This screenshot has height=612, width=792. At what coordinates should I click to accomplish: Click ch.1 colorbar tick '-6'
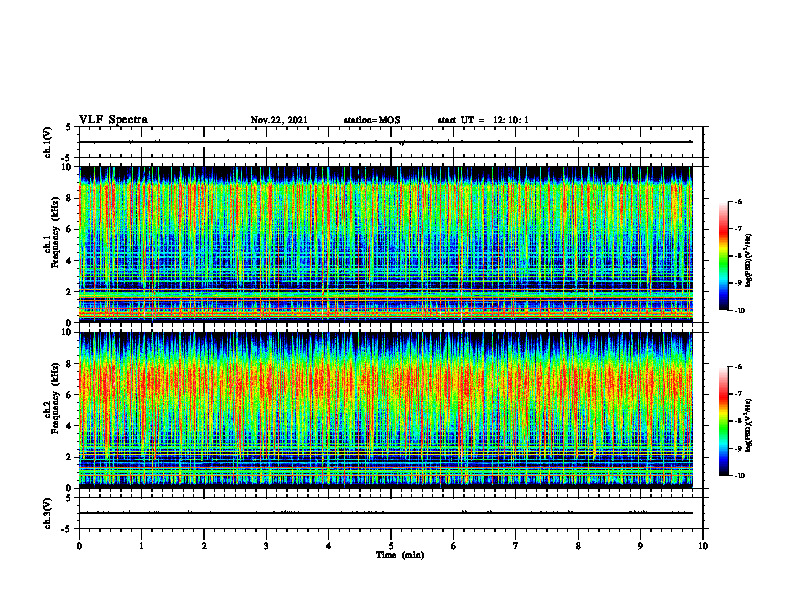(738, 202)
